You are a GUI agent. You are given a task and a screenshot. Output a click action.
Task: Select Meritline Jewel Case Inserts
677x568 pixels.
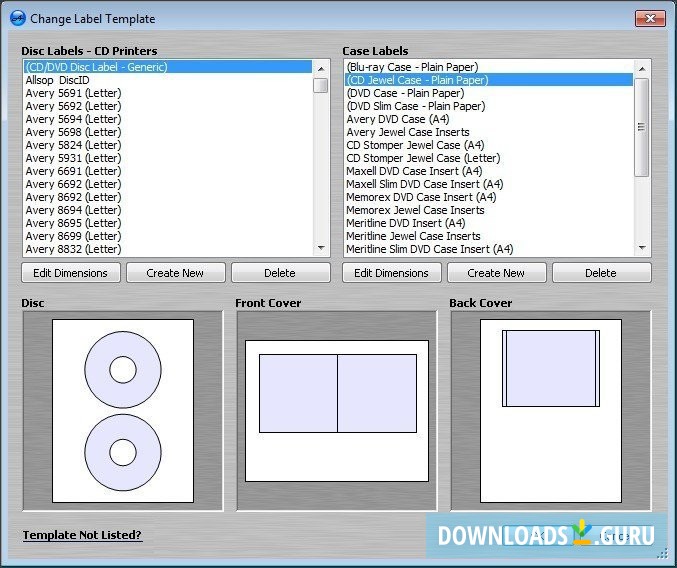[x=489, y=236]
